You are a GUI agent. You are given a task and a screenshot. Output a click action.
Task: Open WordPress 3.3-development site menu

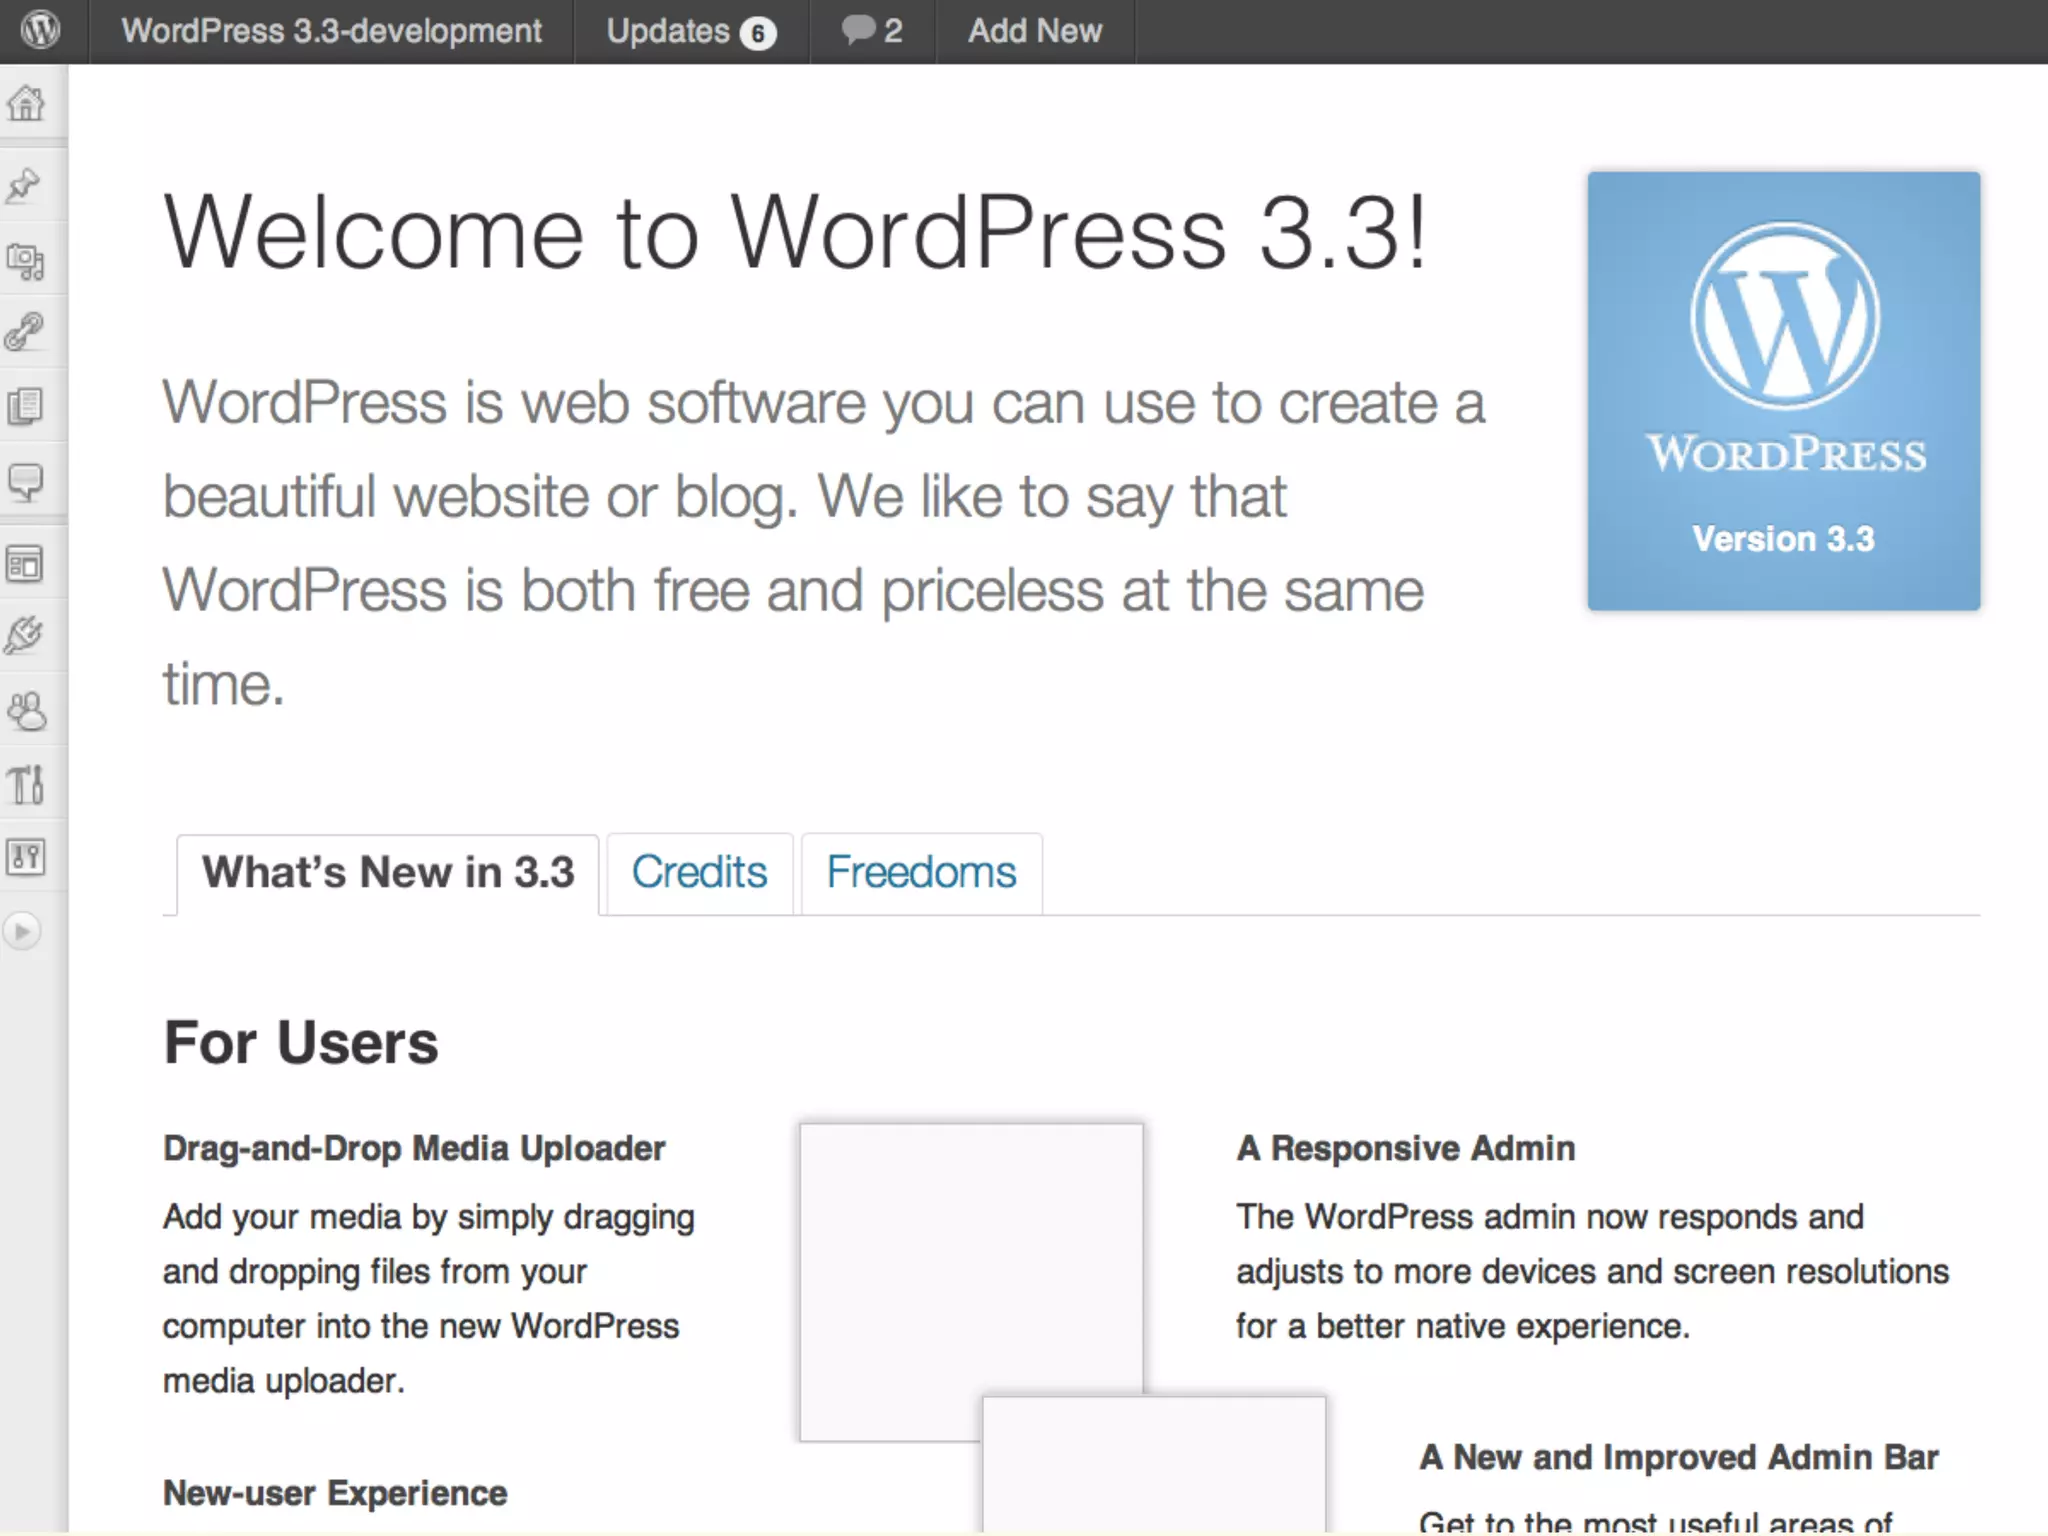point(331,31)
